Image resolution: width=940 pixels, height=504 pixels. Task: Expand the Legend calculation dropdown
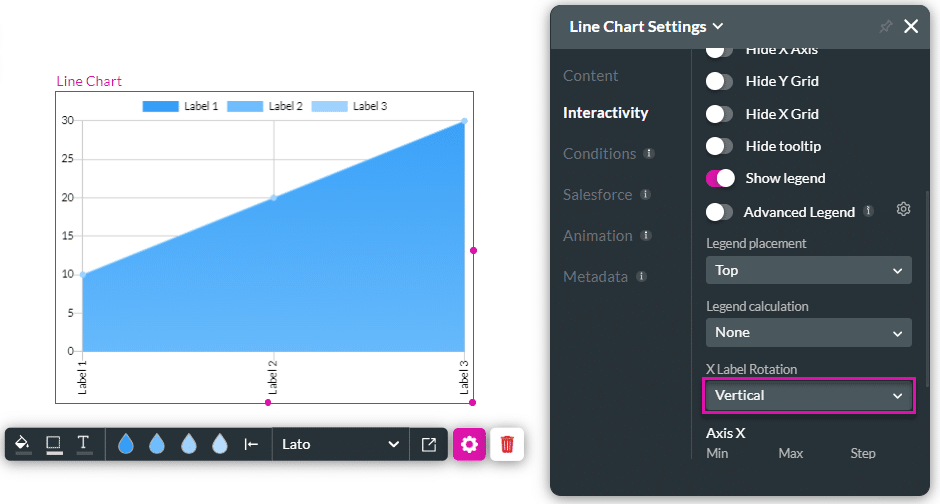tap(808, 332)
